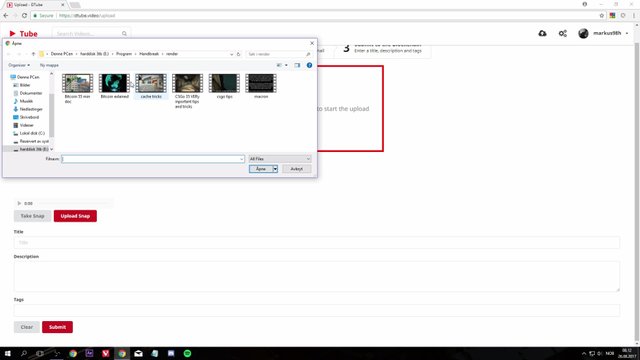Screen dimensions: 640x360
Task: Click the browser URL address bar
Action: click(x=314, y=16)
